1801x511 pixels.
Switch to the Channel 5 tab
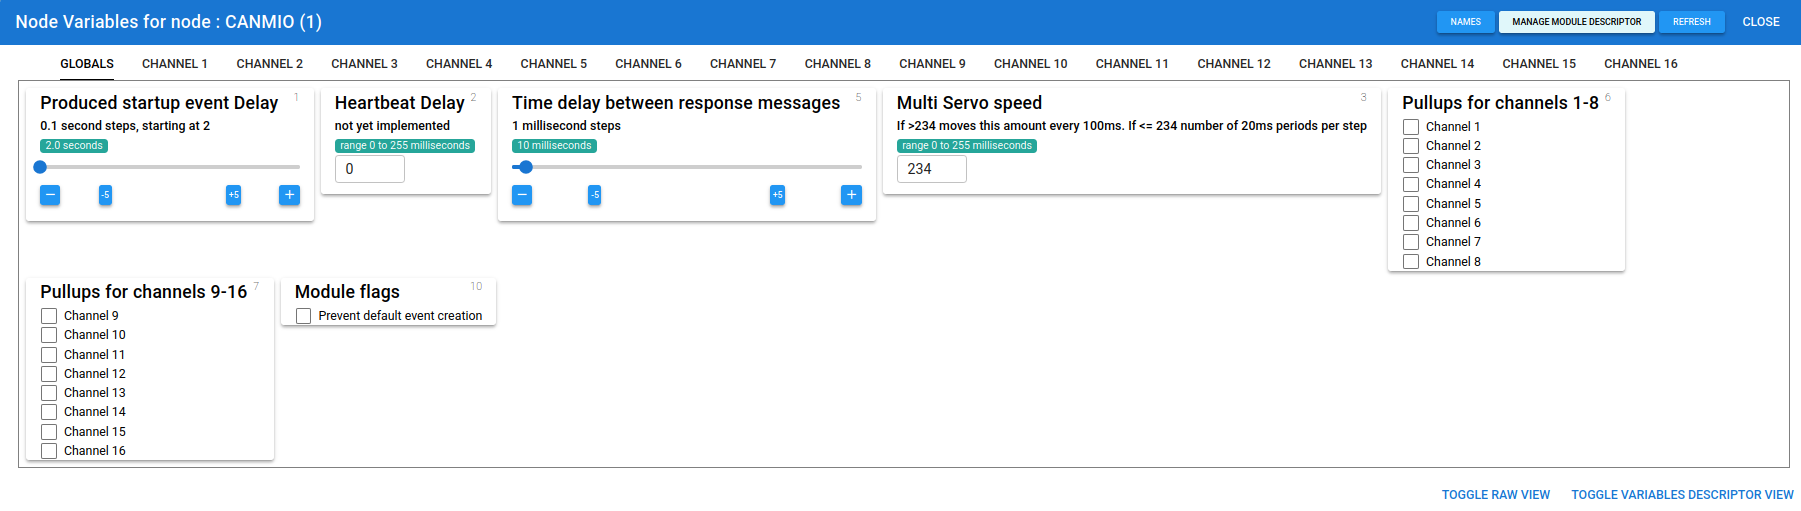point(553,64)
